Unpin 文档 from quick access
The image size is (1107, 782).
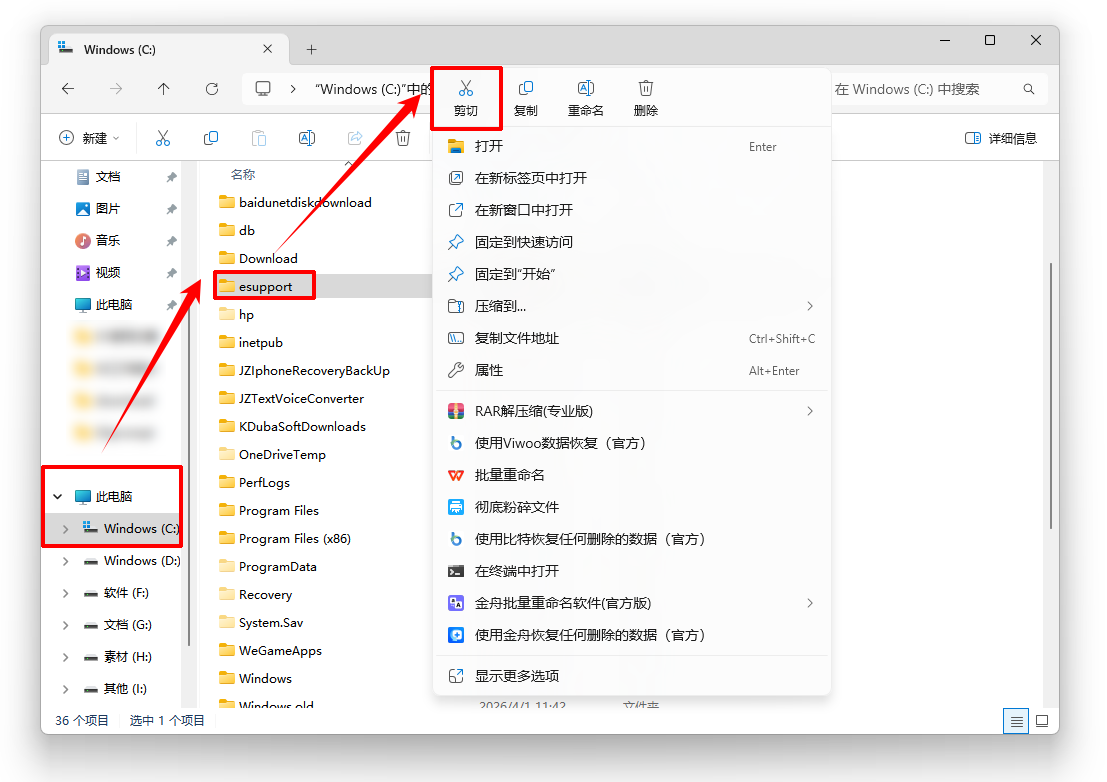[x=171, y=177]
